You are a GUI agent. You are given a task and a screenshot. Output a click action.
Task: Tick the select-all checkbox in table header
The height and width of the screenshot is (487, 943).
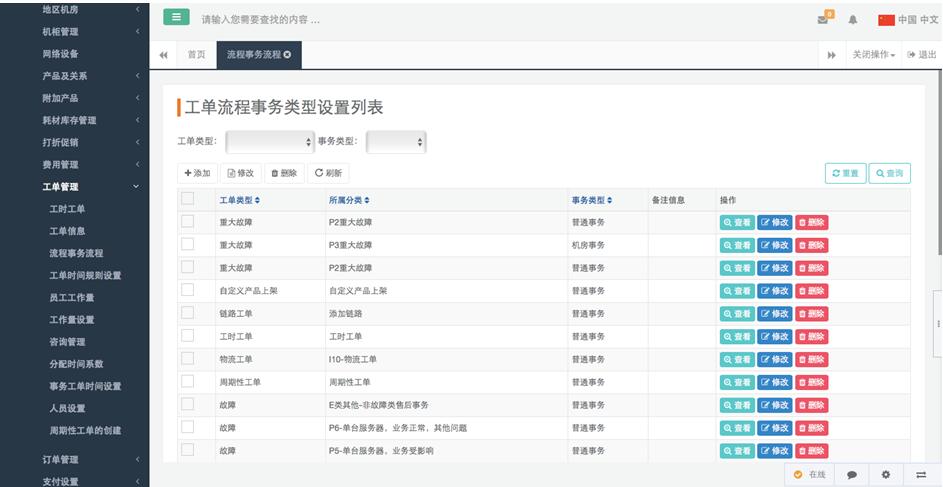click(x=187, y=199)
